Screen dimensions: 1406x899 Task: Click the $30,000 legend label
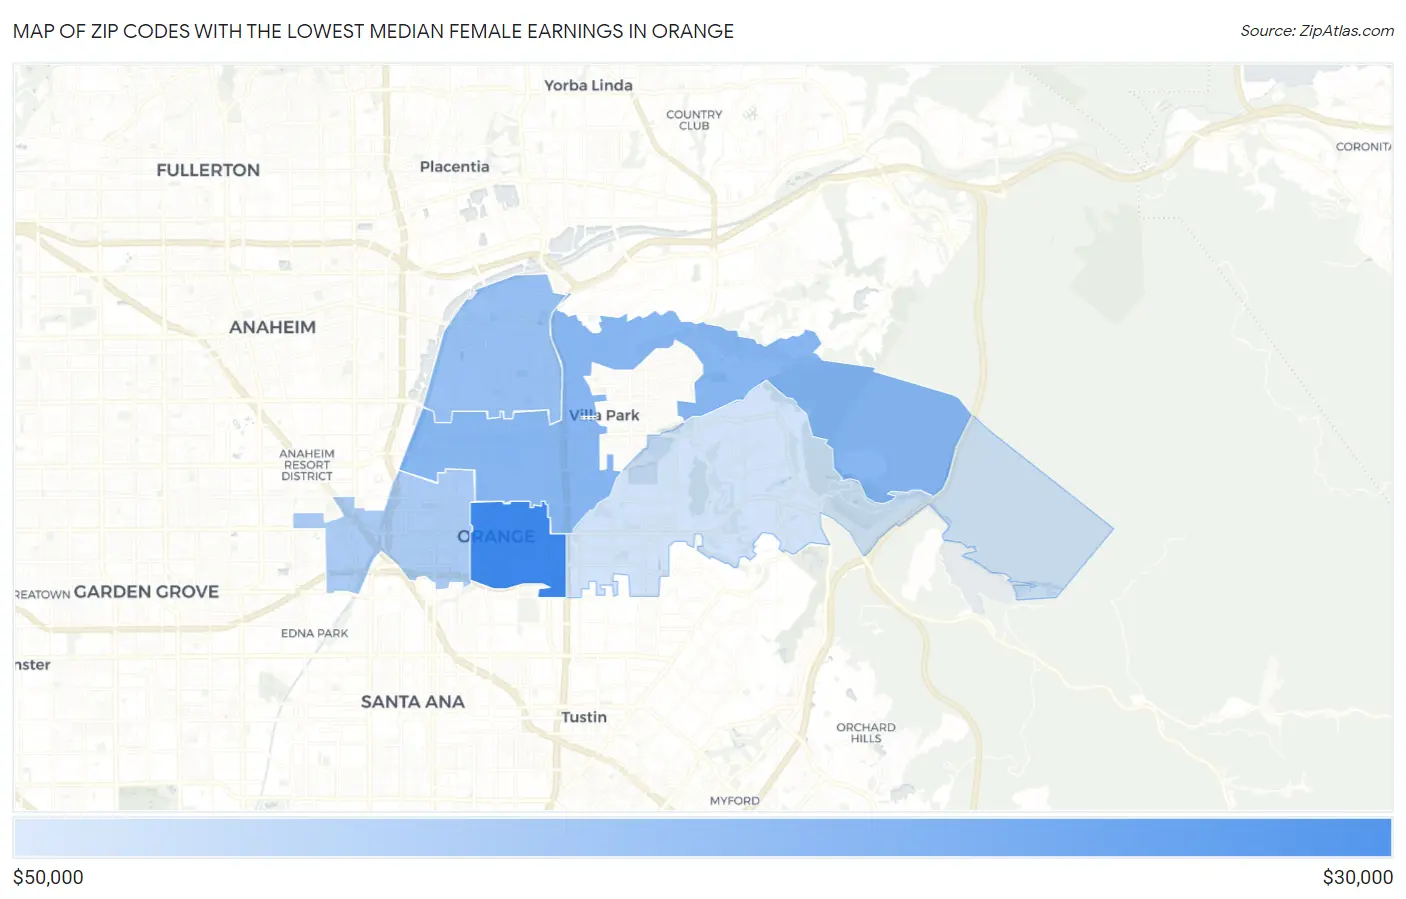pyautogui.click(x=1357, y=877)
